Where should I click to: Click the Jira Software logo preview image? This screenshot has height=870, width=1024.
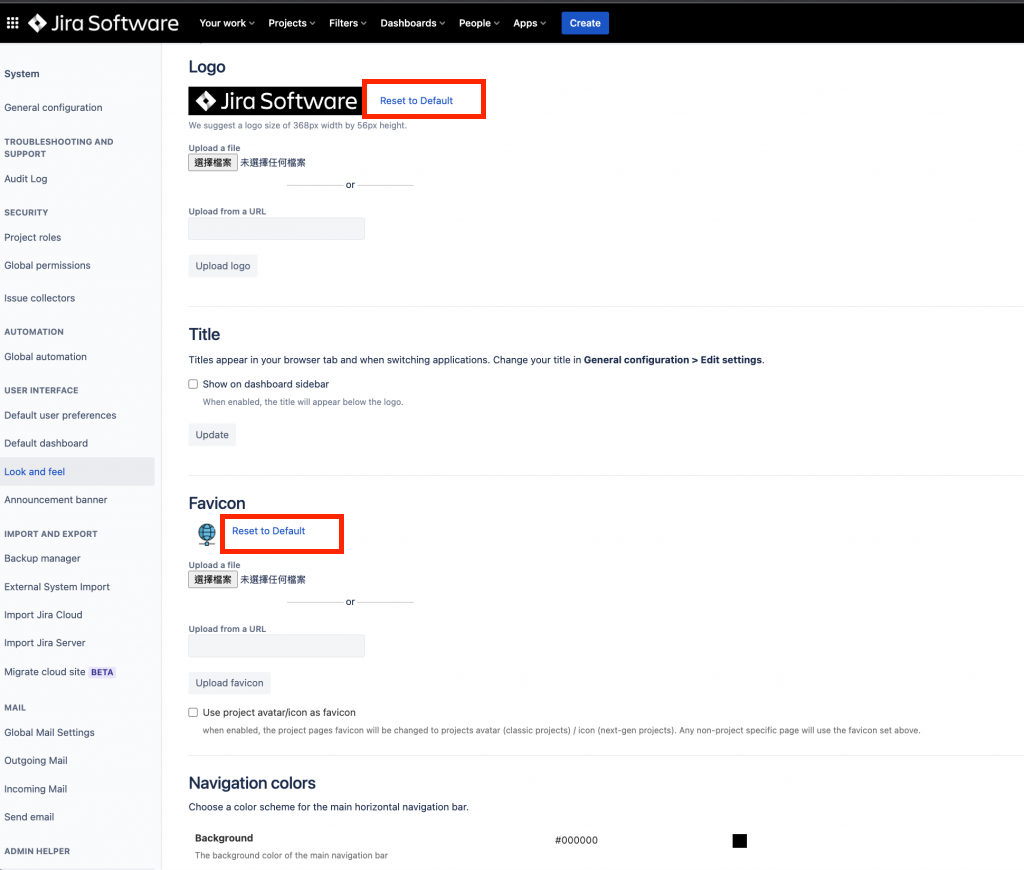point(275,101)
